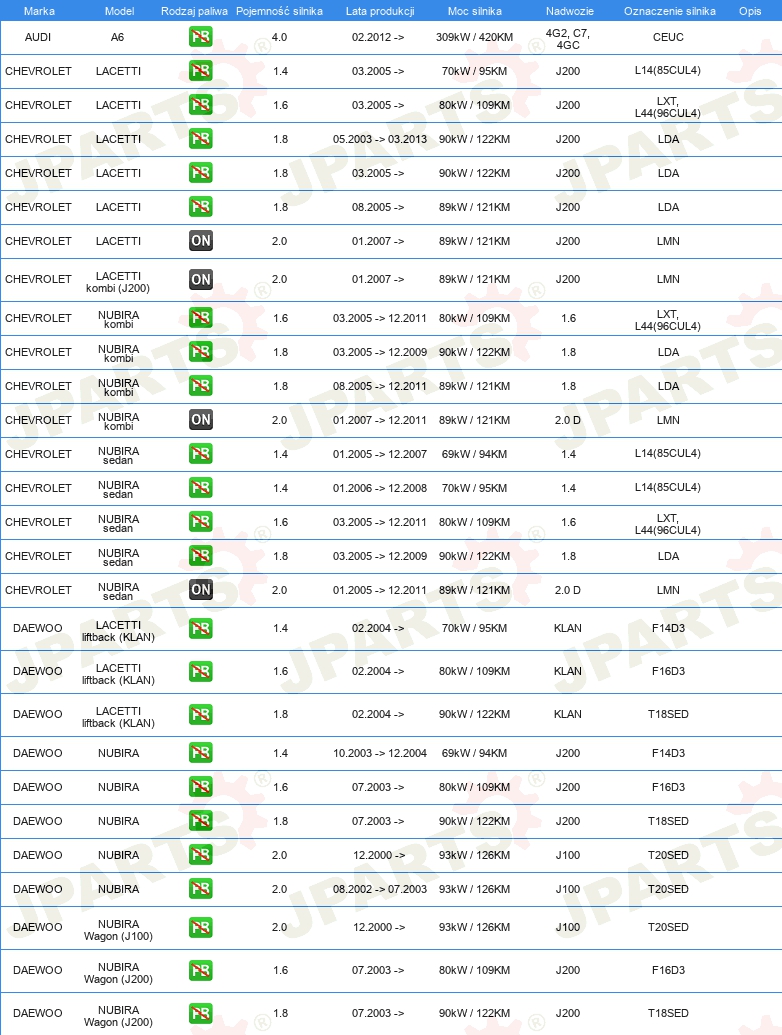The image size is (782, 1035).
Task: Click the petrol icon in Chevrolet Lacetti 1.4 row
Action: 201,71
